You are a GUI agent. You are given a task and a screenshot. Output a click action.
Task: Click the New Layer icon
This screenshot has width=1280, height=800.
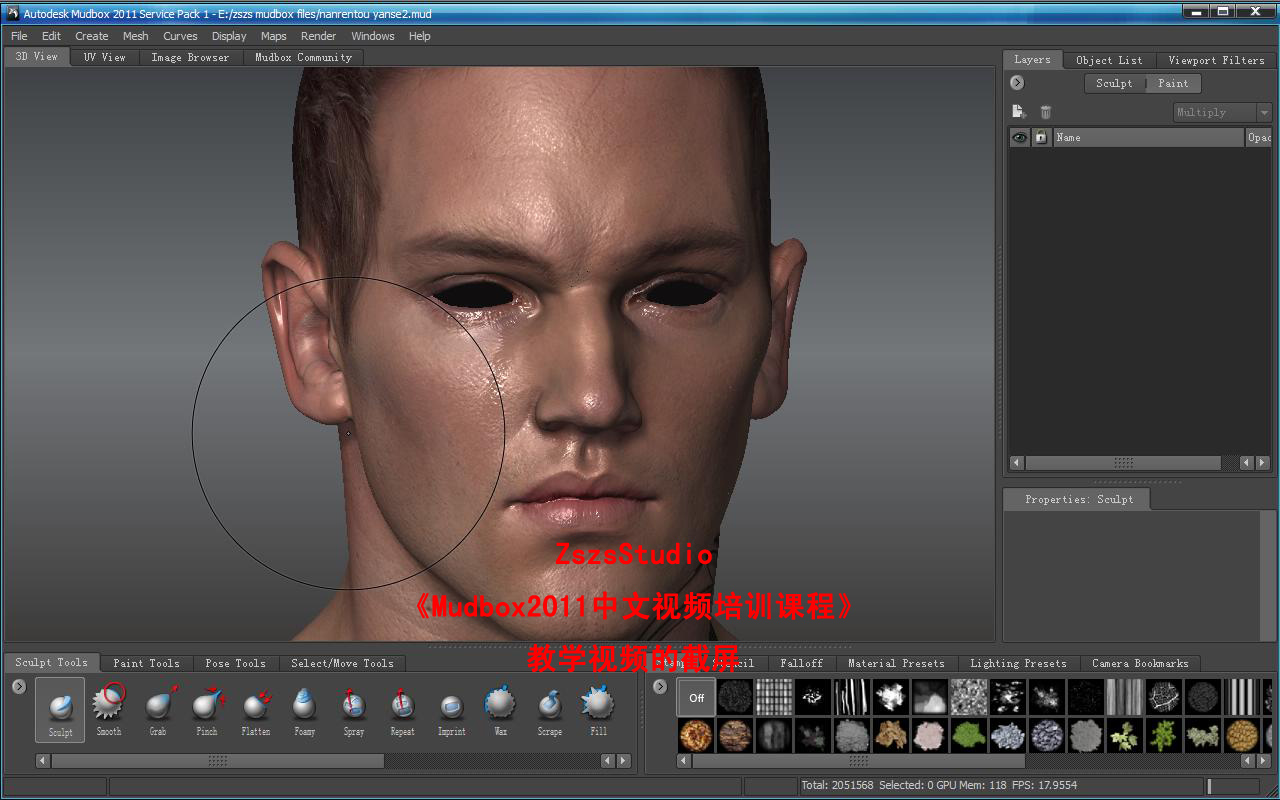(1019, 112)
